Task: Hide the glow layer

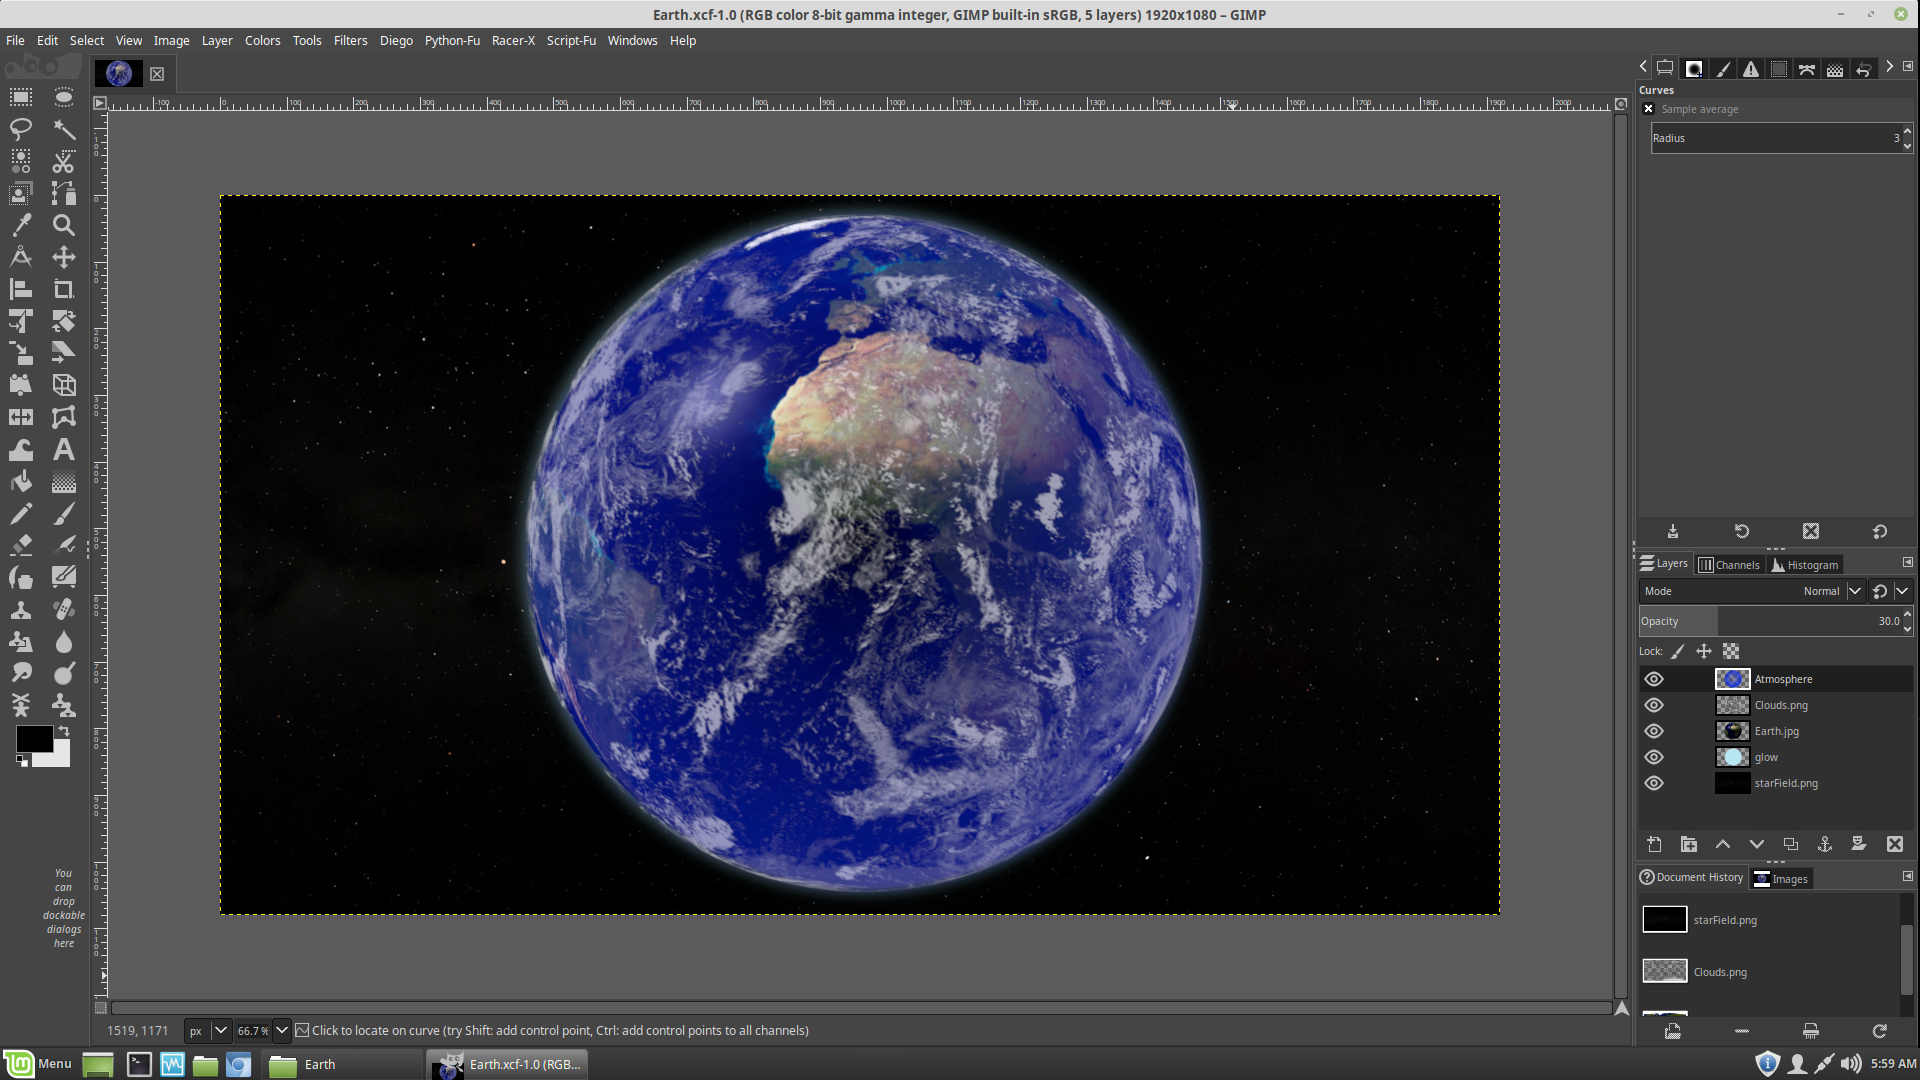Action: 1654,757
